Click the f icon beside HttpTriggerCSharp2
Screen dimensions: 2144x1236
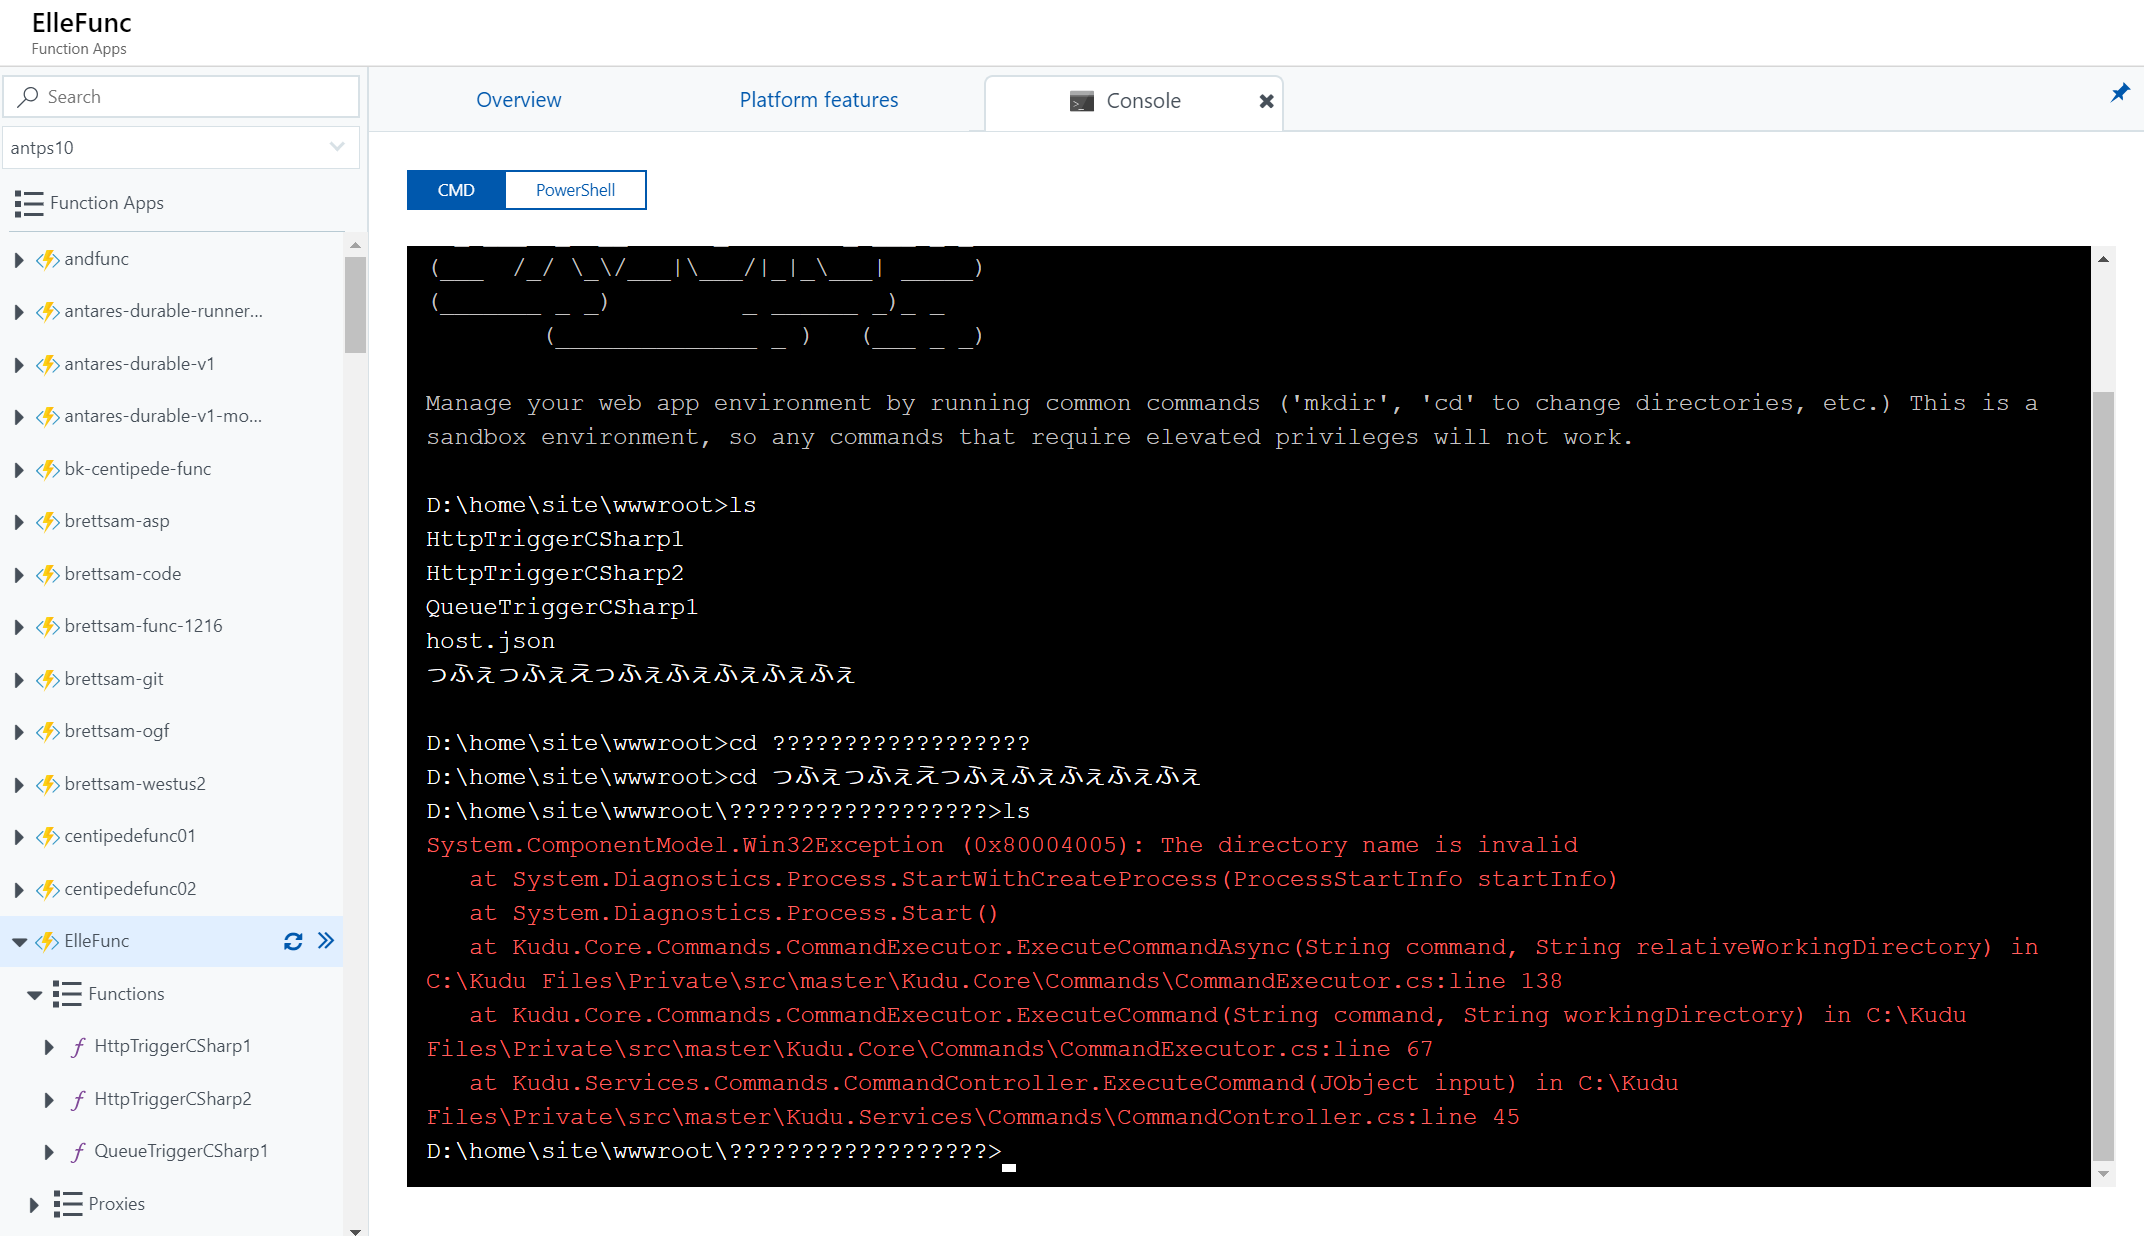[x=79, y=1098]
